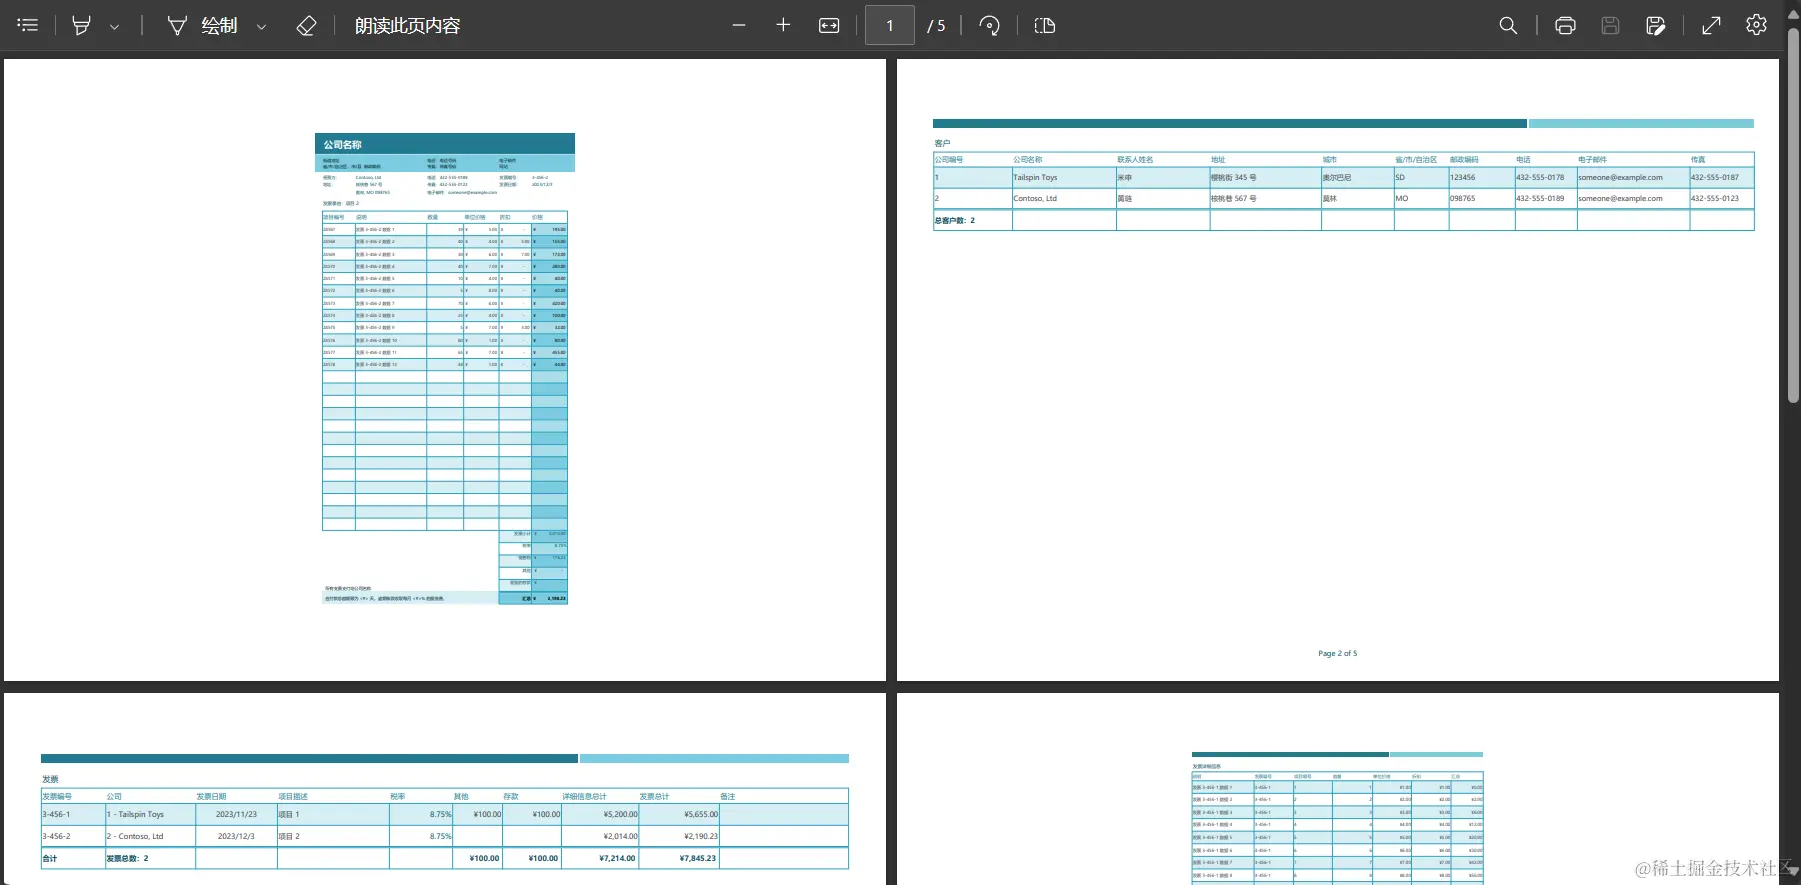Viewport: 1801px width, 885px height.
Task: Expand the highlighter color options dropdown
Action: 114,27
